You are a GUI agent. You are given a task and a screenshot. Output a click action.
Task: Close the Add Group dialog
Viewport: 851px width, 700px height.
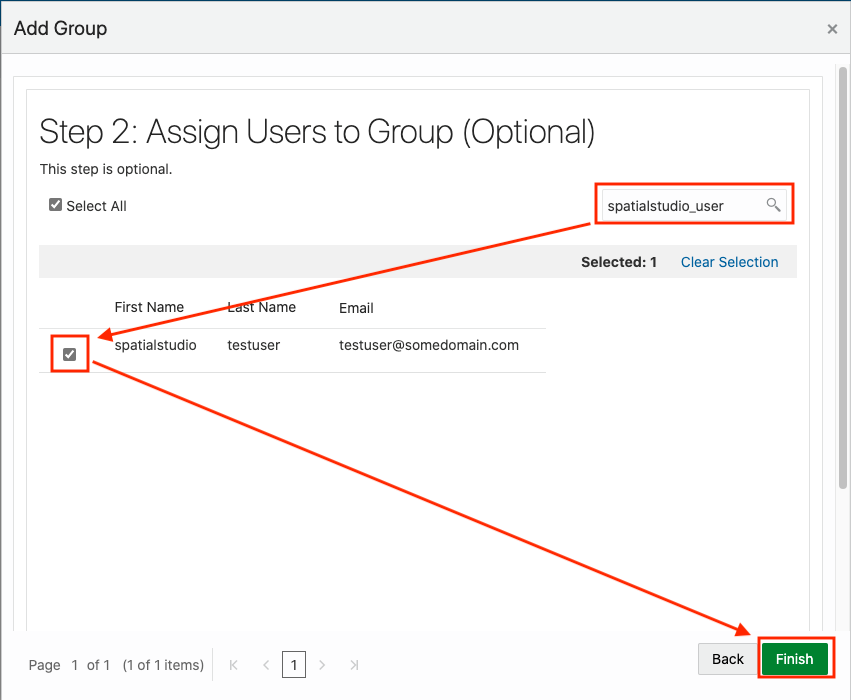(832, 29)
